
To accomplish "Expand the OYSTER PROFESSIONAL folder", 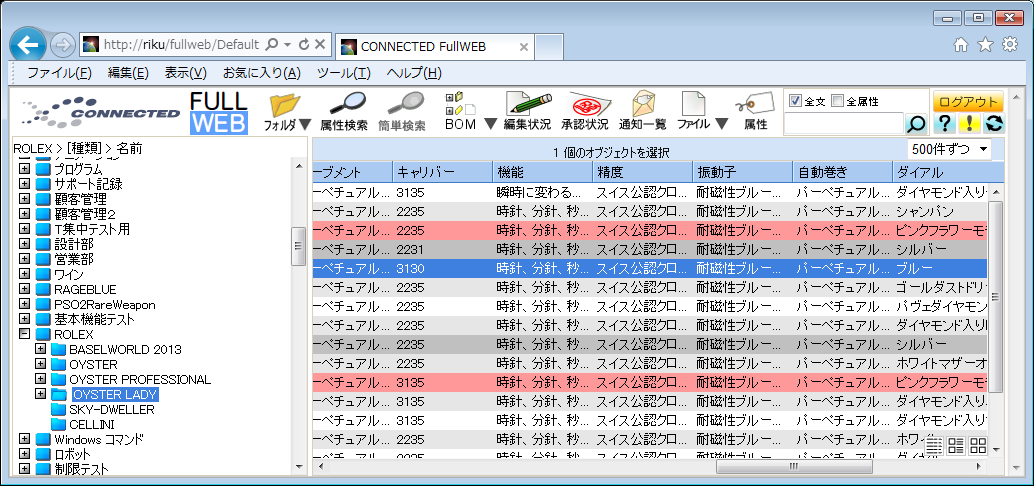I will [40, 379].
